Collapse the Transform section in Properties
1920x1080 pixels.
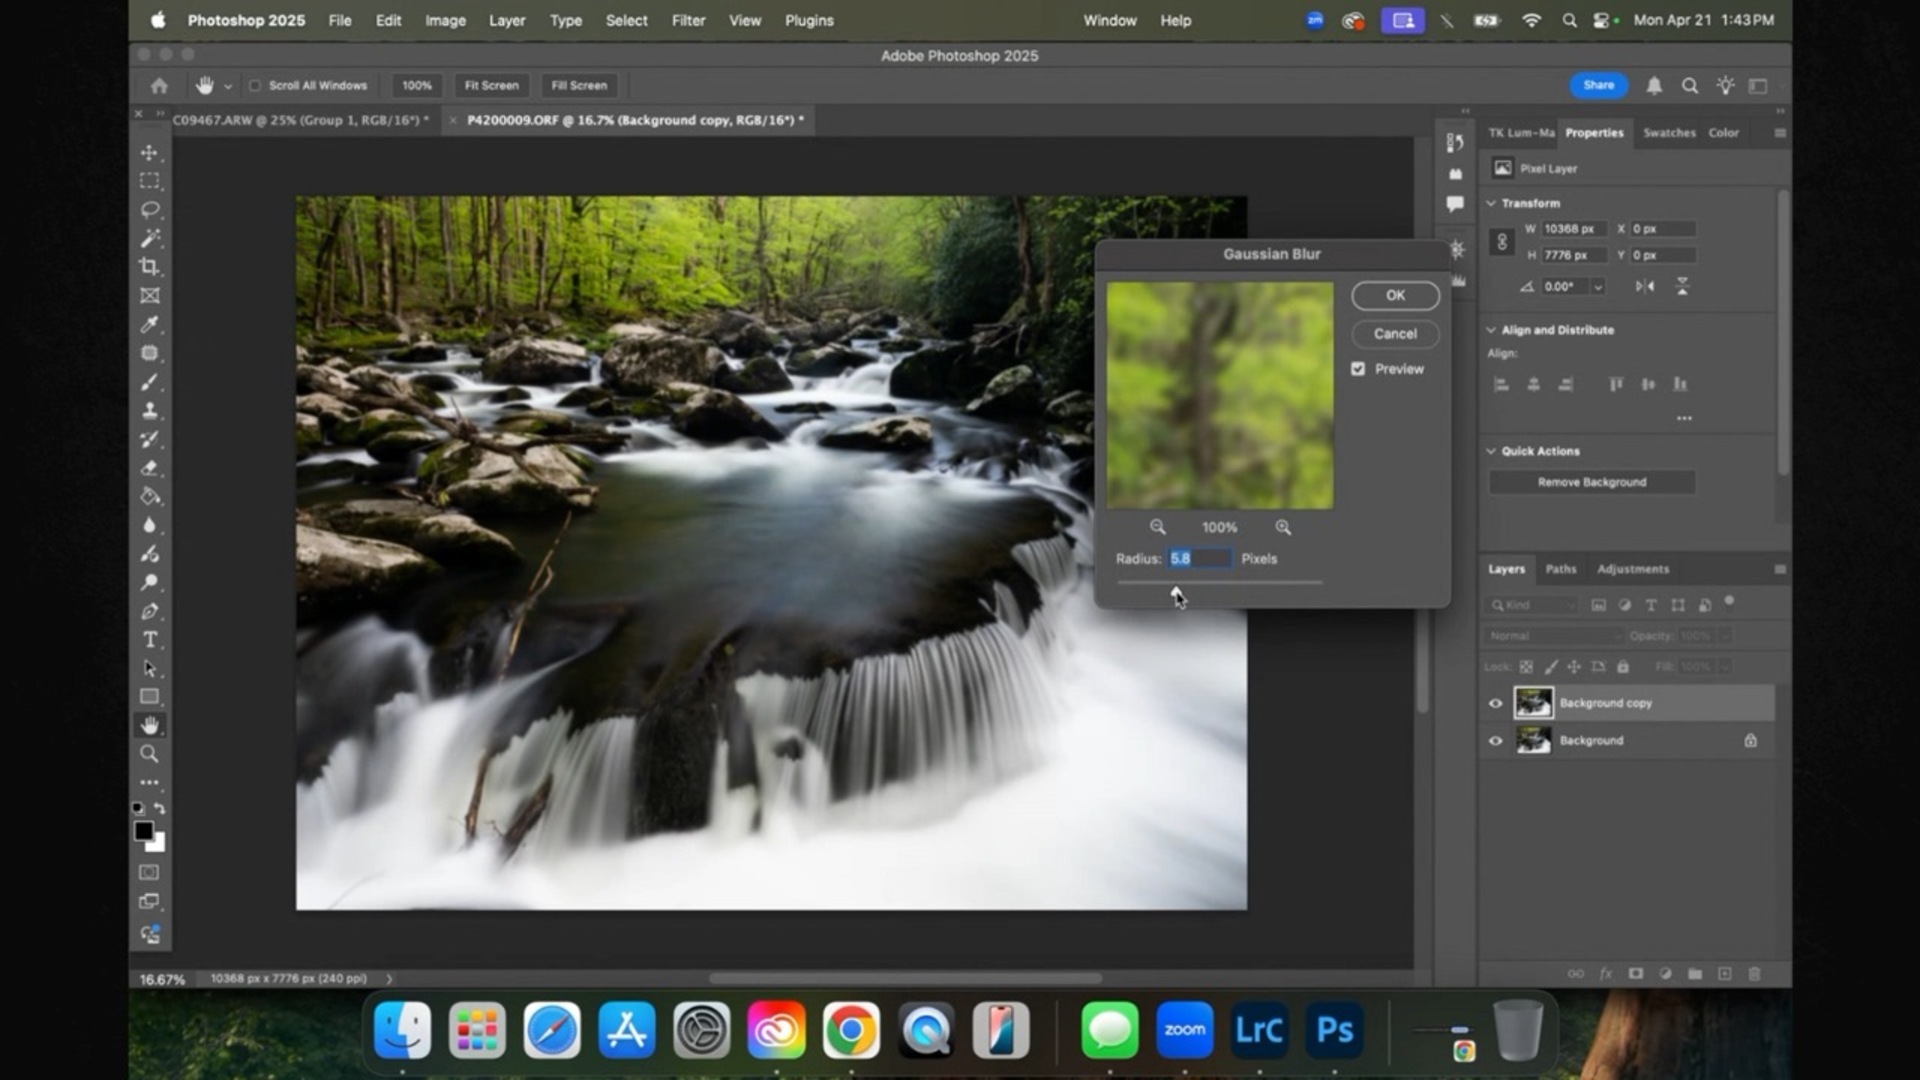pos(1492,202)
